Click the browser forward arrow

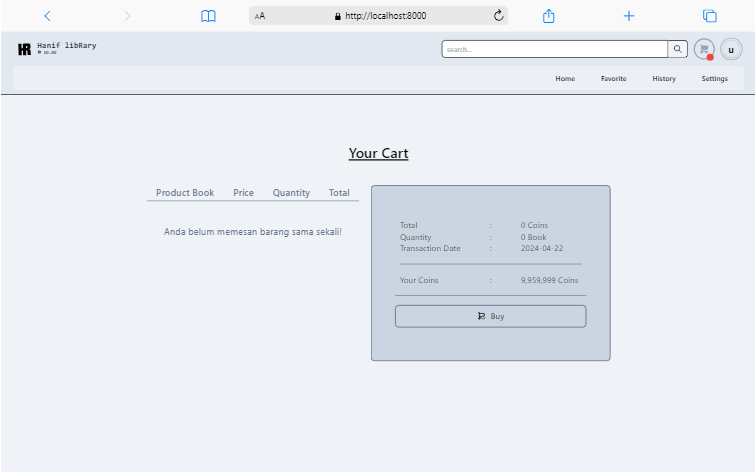(127, 16)
